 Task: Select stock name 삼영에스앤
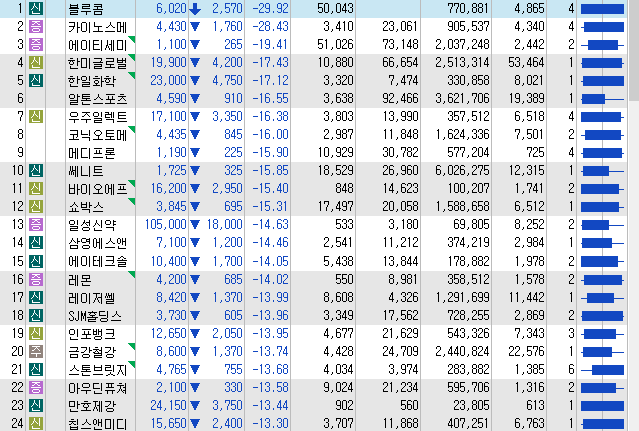97,243
